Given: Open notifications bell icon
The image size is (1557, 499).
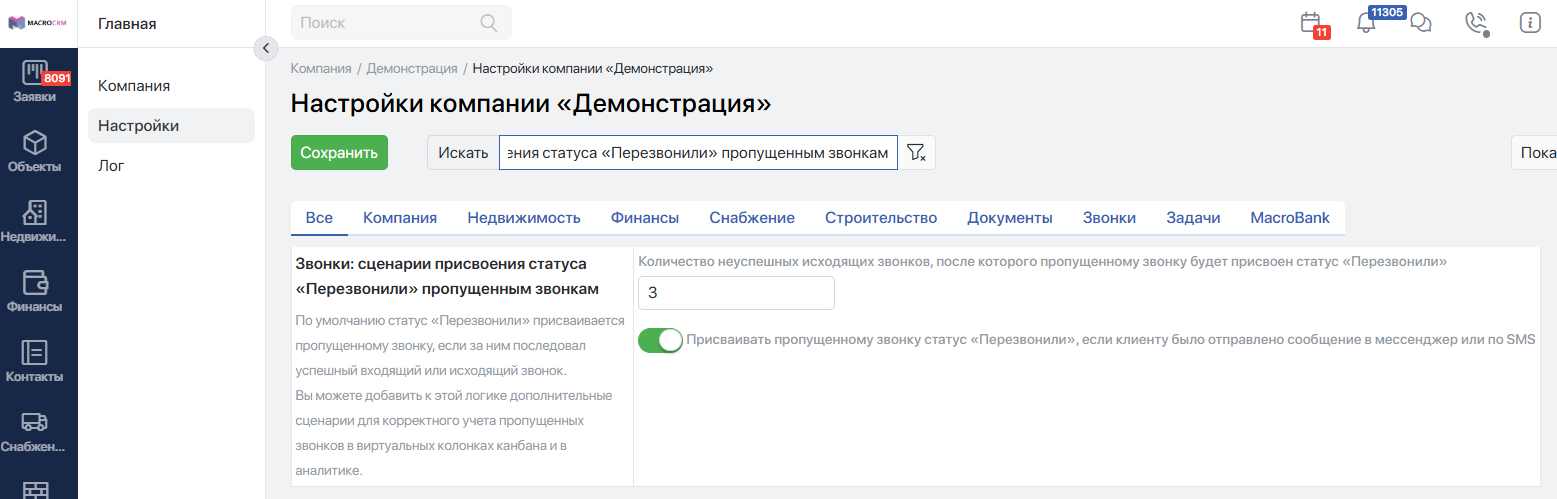Looking at the screenshot, I should tap(1366, 23).
